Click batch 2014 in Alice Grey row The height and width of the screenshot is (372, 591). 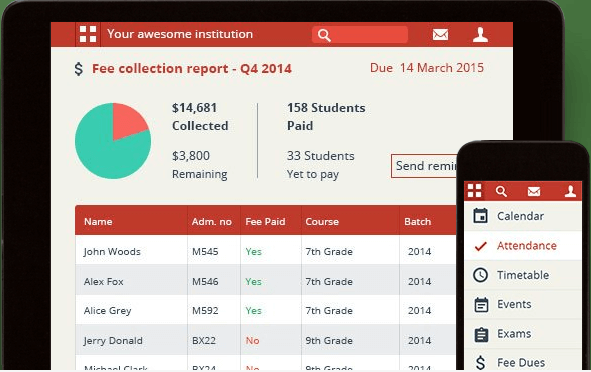[x=420, y=311]
